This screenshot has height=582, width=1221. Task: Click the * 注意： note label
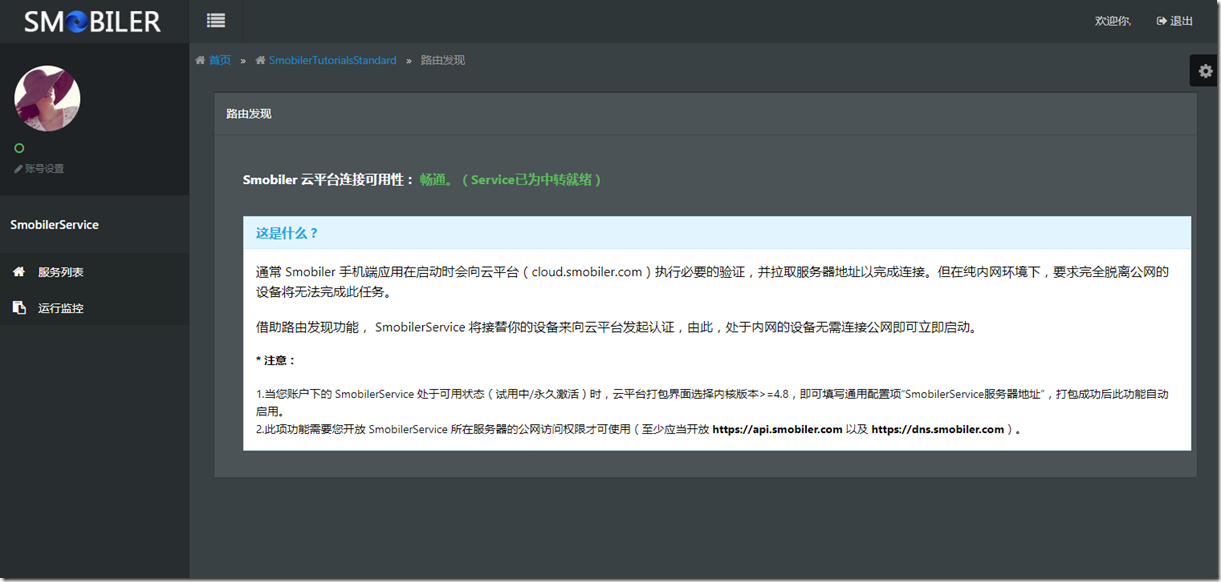276,360
